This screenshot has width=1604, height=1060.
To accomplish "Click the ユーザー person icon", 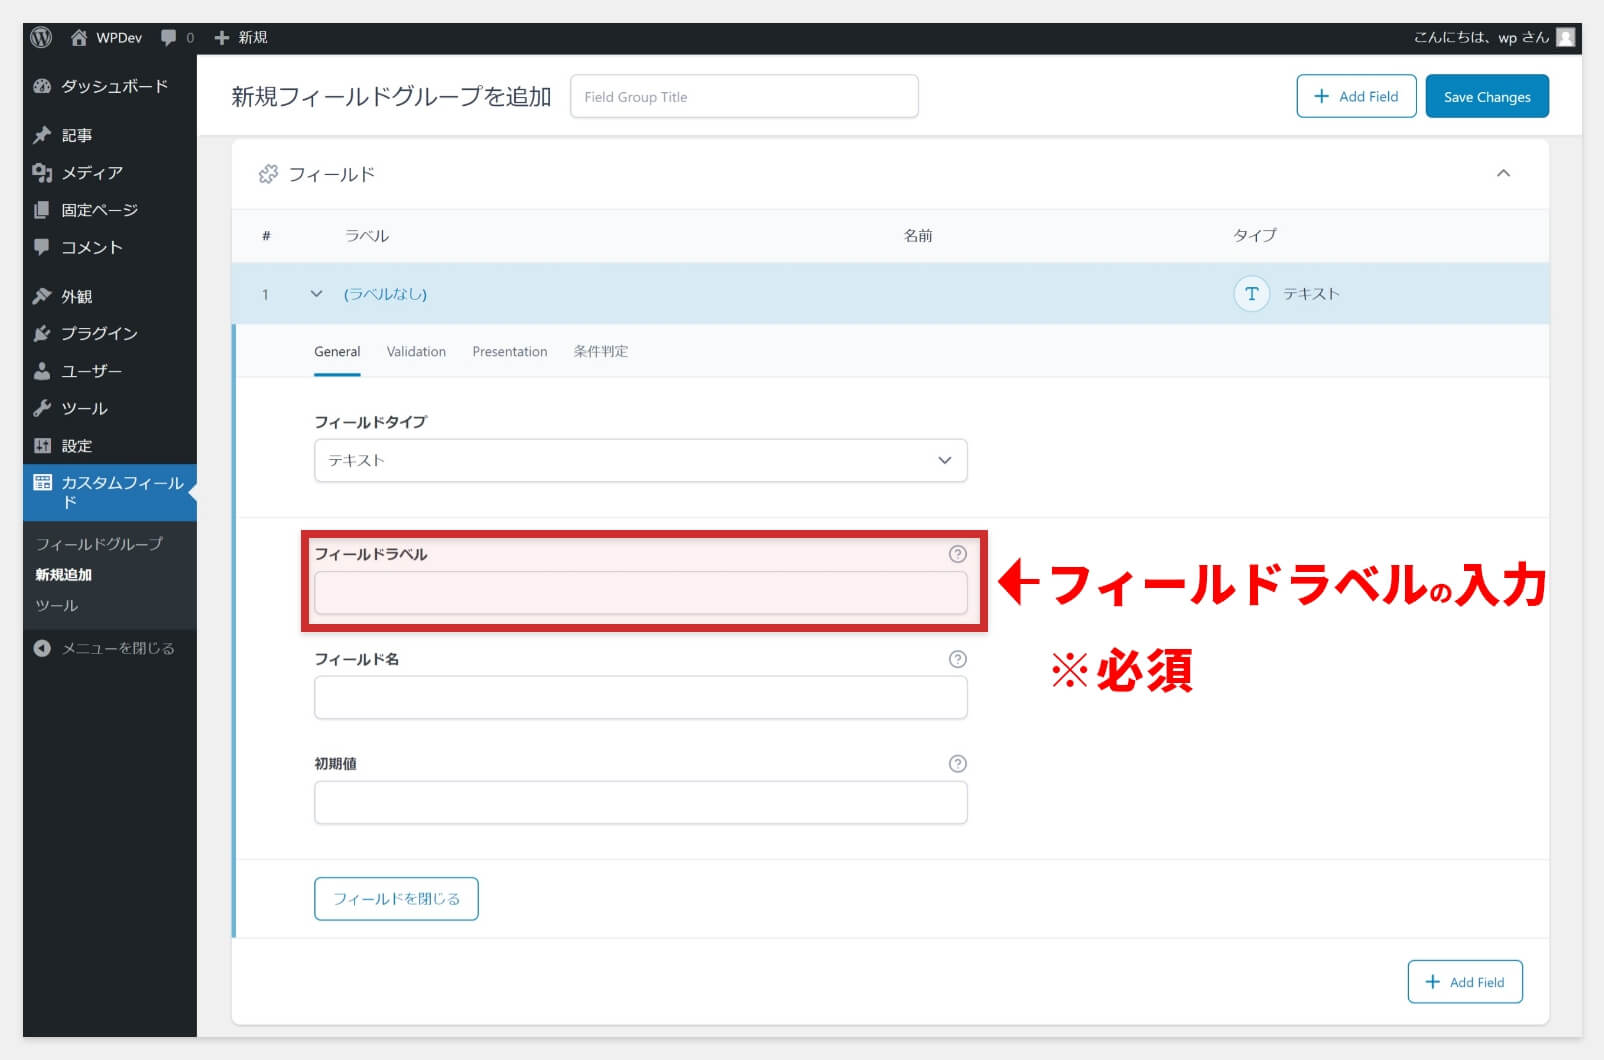I will (42, 371).
